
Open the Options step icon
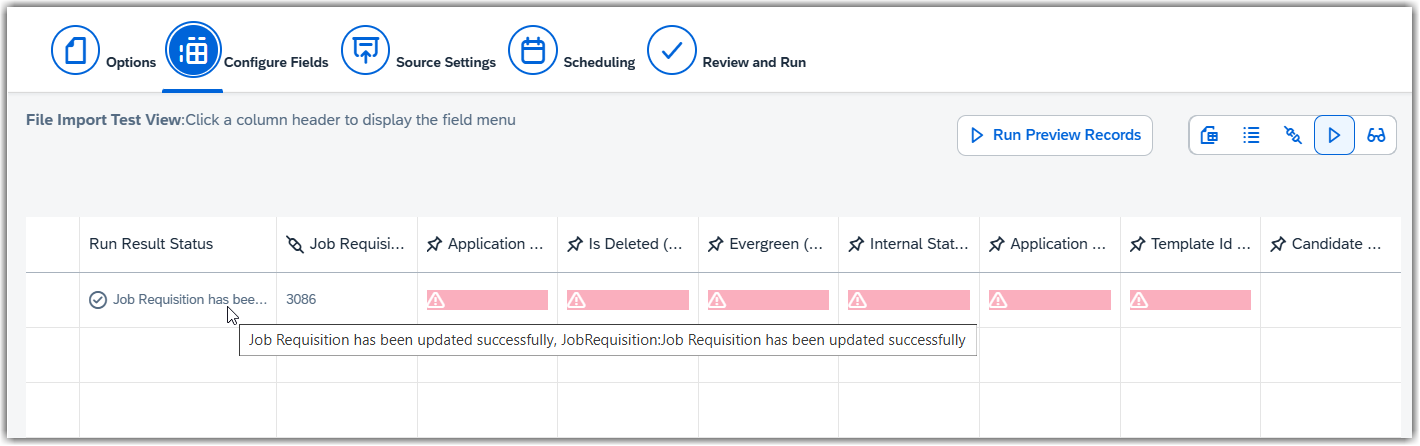point(76,50)
